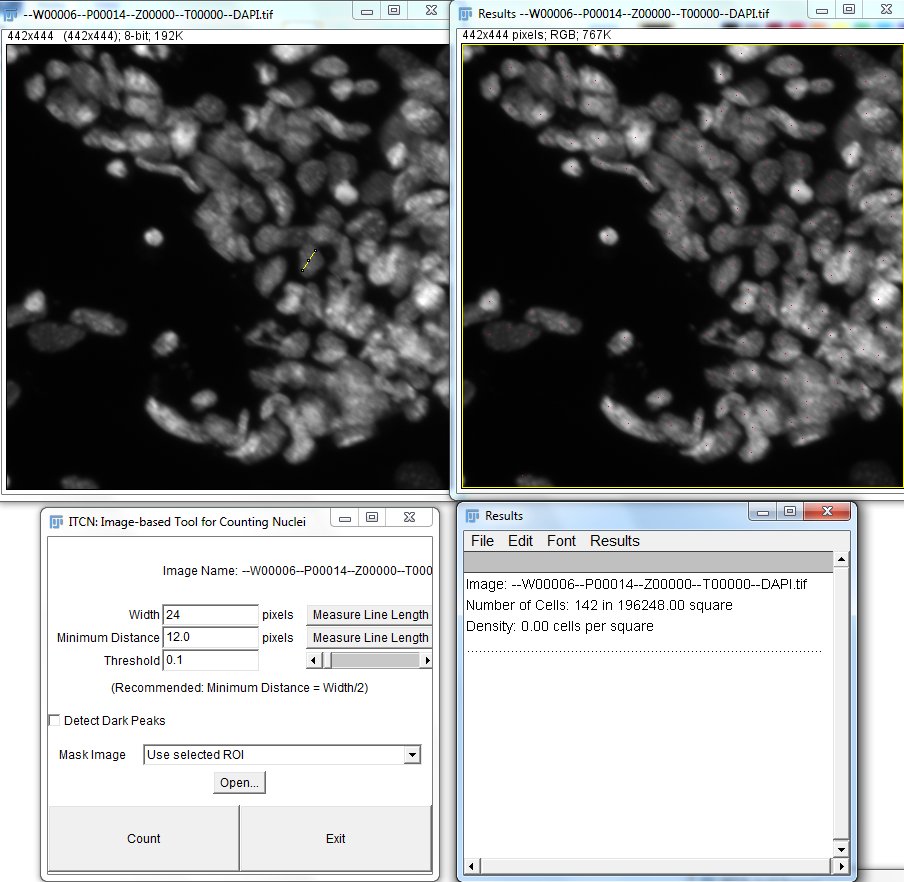Viewport: 904px width, 882px height.
Task: Open the Mask Image dropdown
Action: [411, 755]
